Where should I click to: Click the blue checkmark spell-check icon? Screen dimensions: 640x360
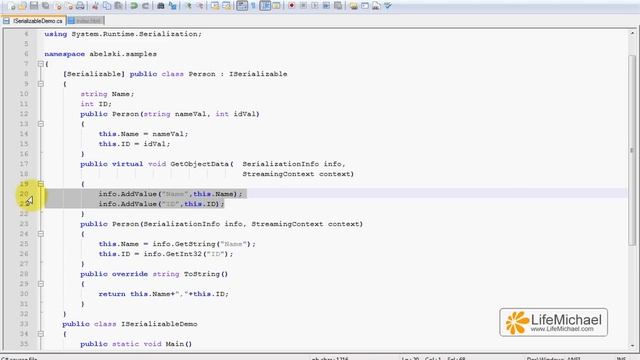coord(387,6)
